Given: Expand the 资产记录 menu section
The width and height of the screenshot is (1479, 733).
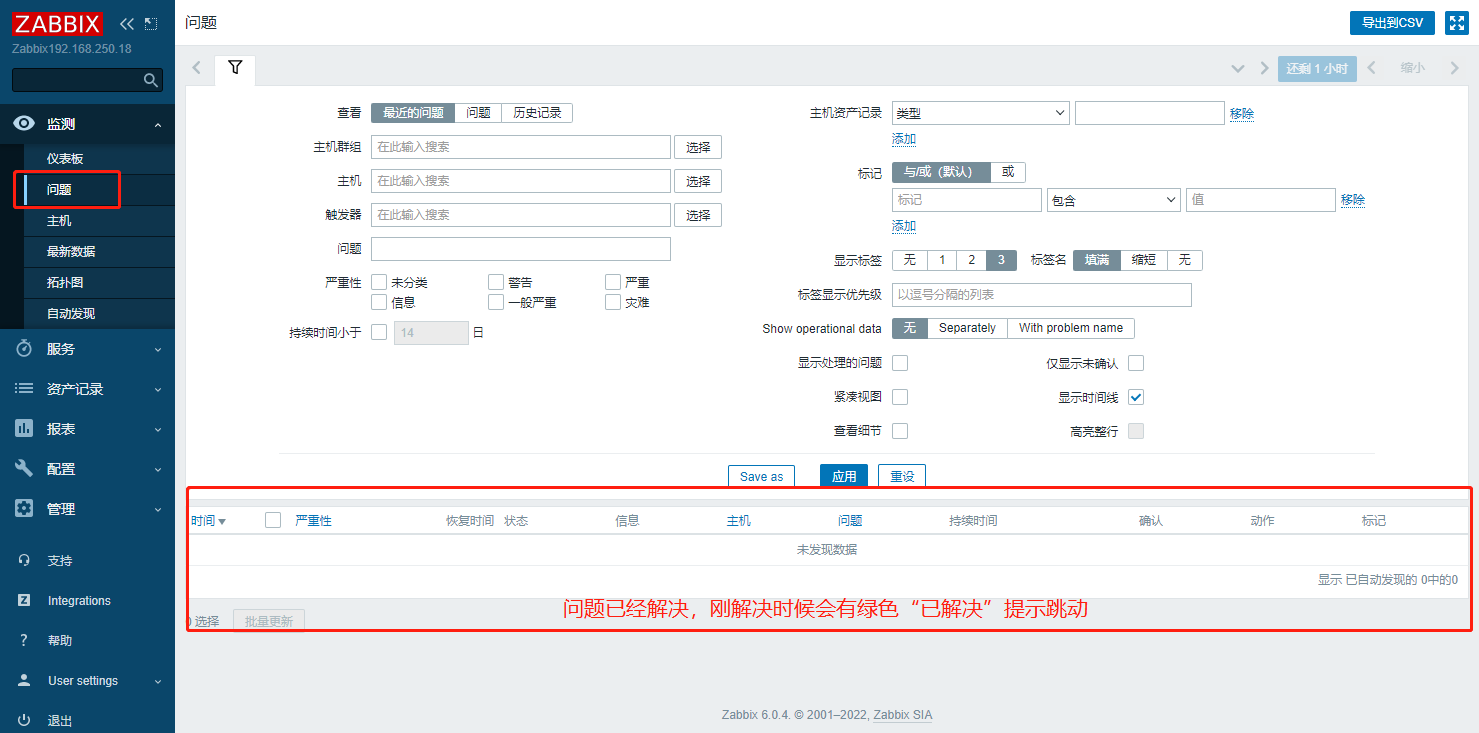Looking at the screenshot, I should coord(157,389).
